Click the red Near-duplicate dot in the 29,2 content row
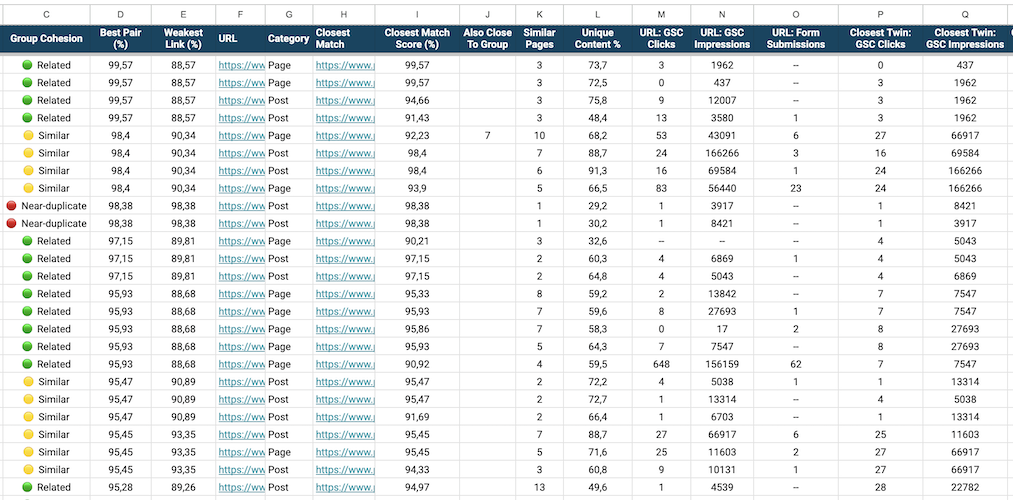The width and height of the screenshot is (1013, 500). [x=11, y=205]
